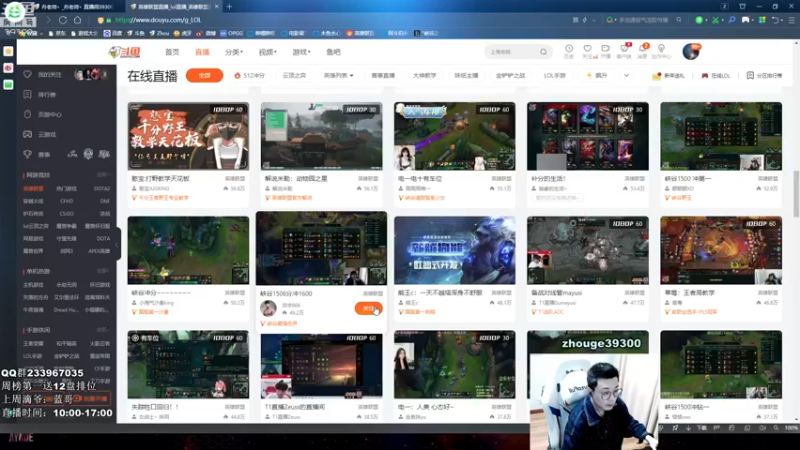Select the 大神教学 filter tag

(x=424, y=76)
